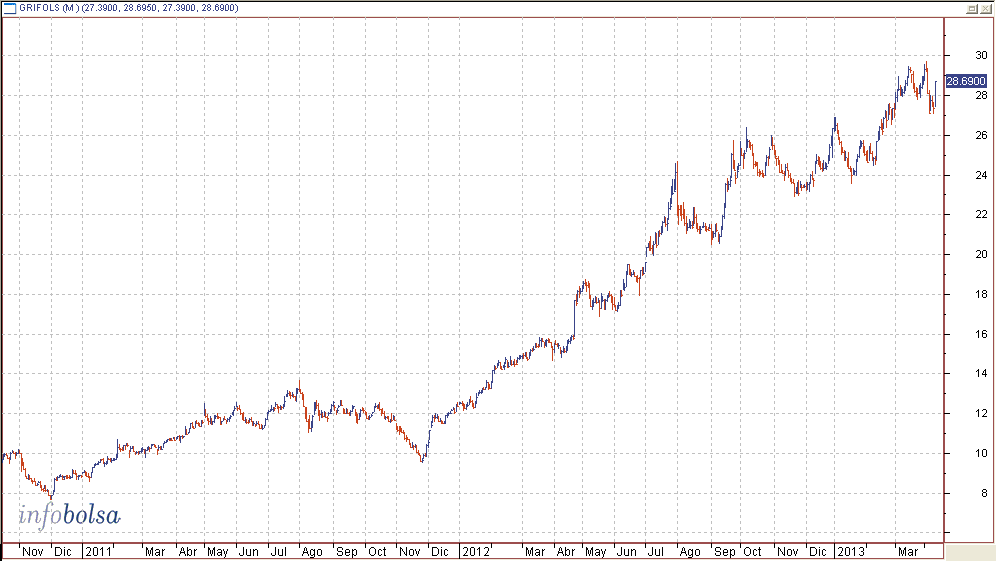Click the 2013 year label on time axis
Image resolution: width=996 pixels, height=561 pixels.
click(851, 551)
